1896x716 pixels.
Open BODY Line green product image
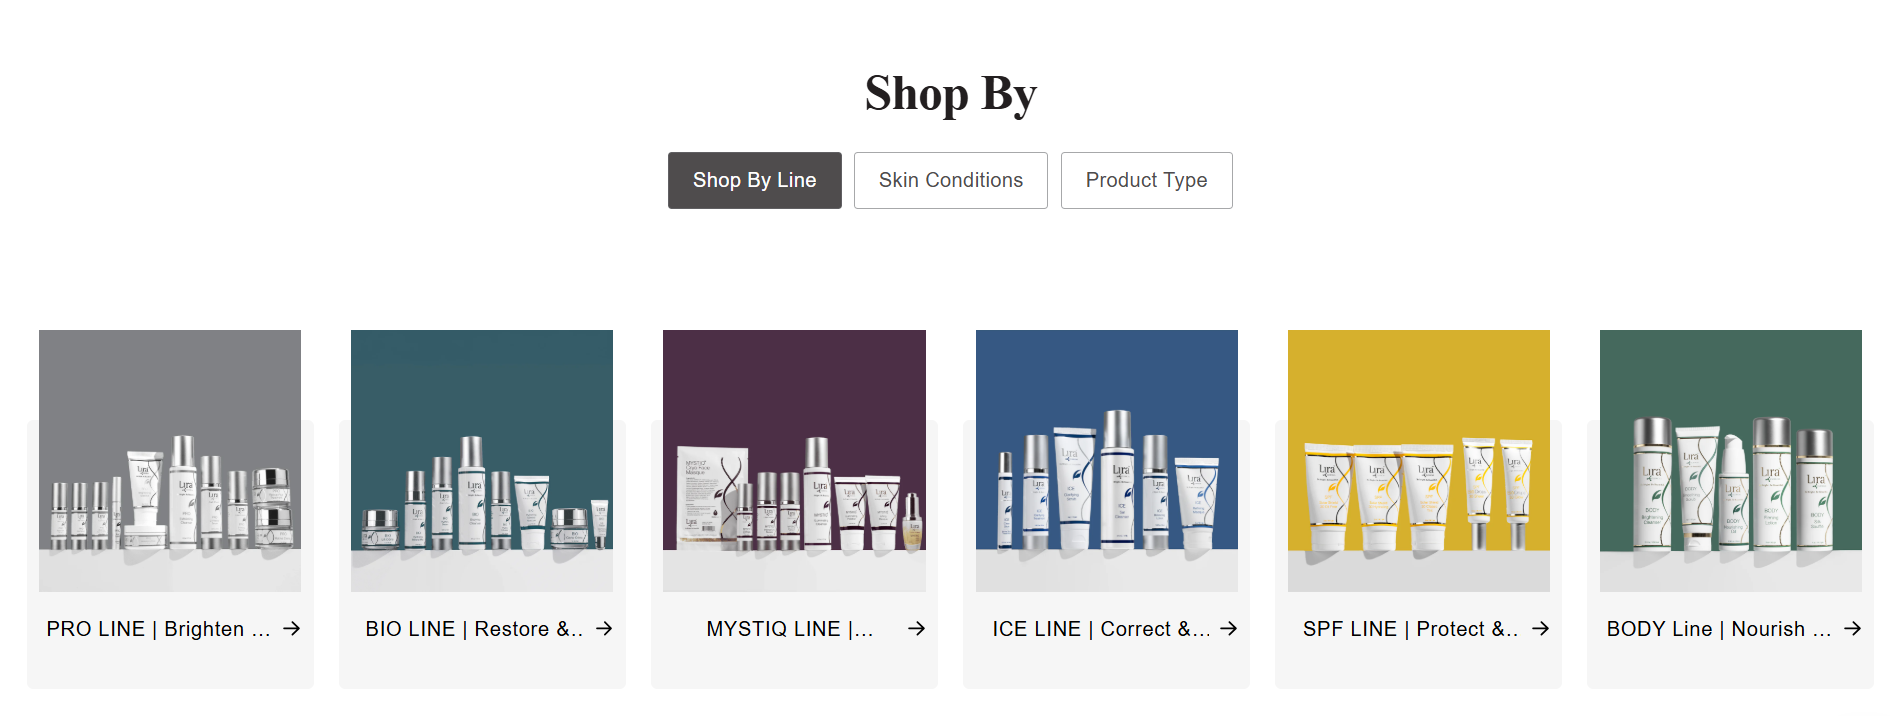[1730, 460]
